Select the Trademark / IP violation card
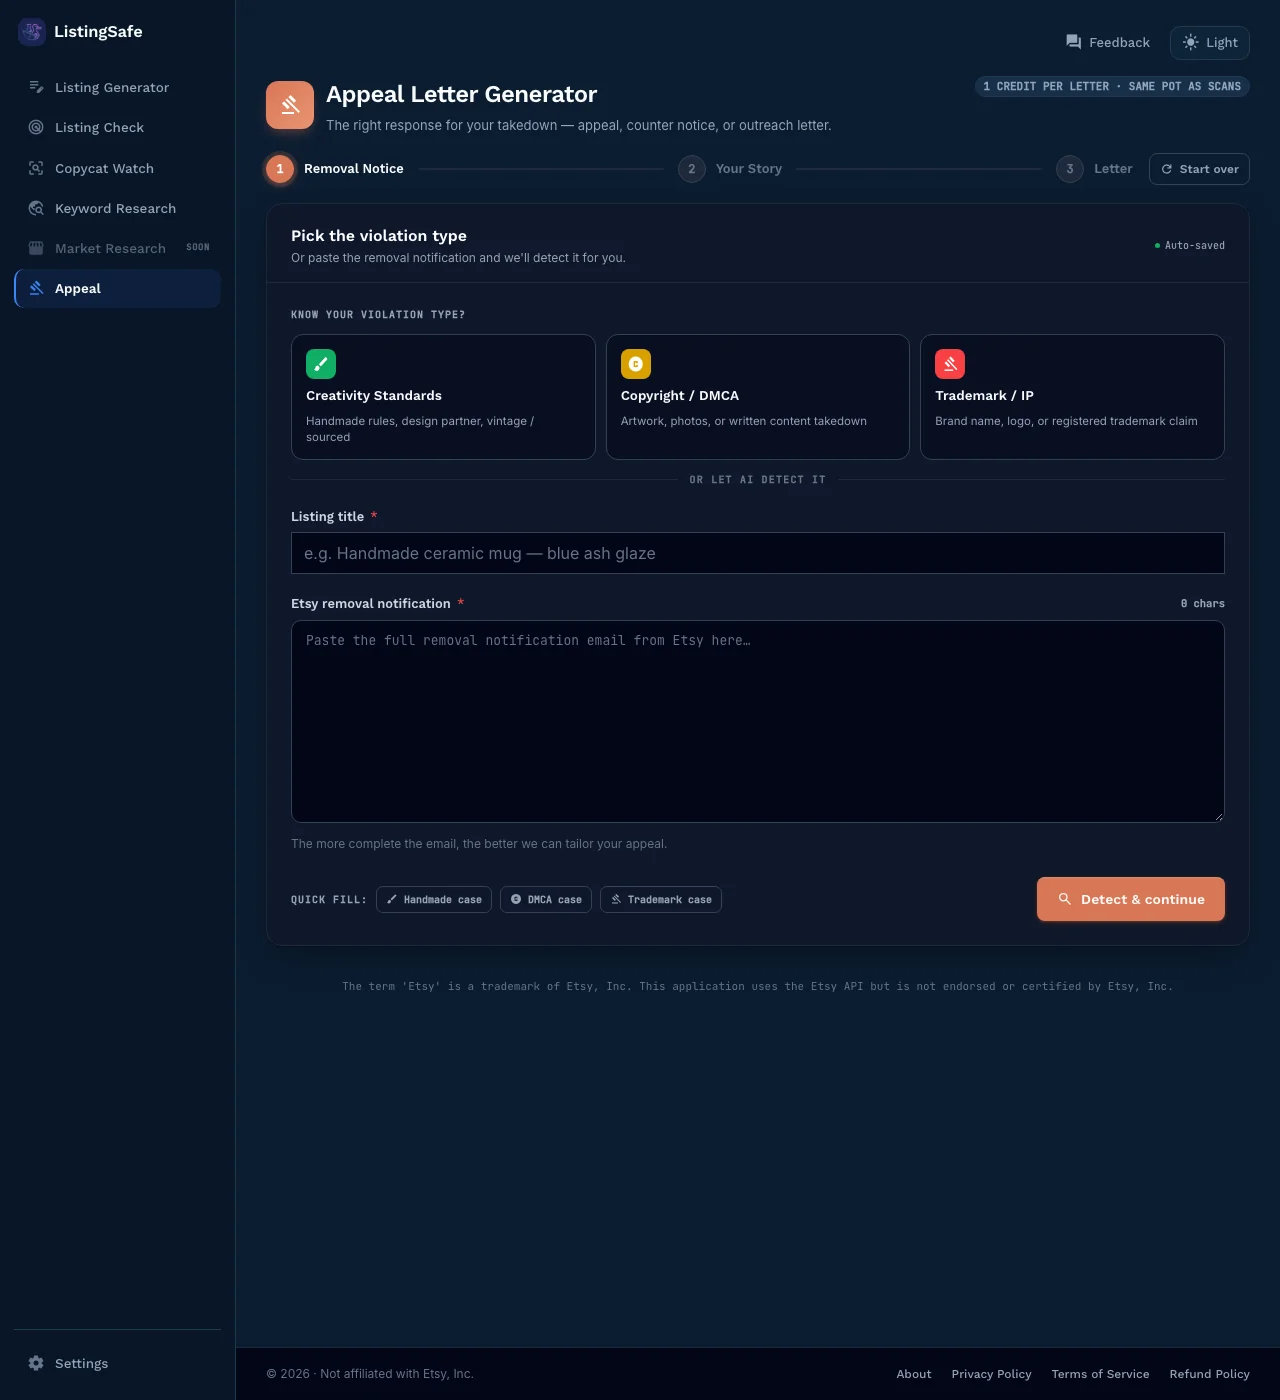 [x=1072, y=397]
